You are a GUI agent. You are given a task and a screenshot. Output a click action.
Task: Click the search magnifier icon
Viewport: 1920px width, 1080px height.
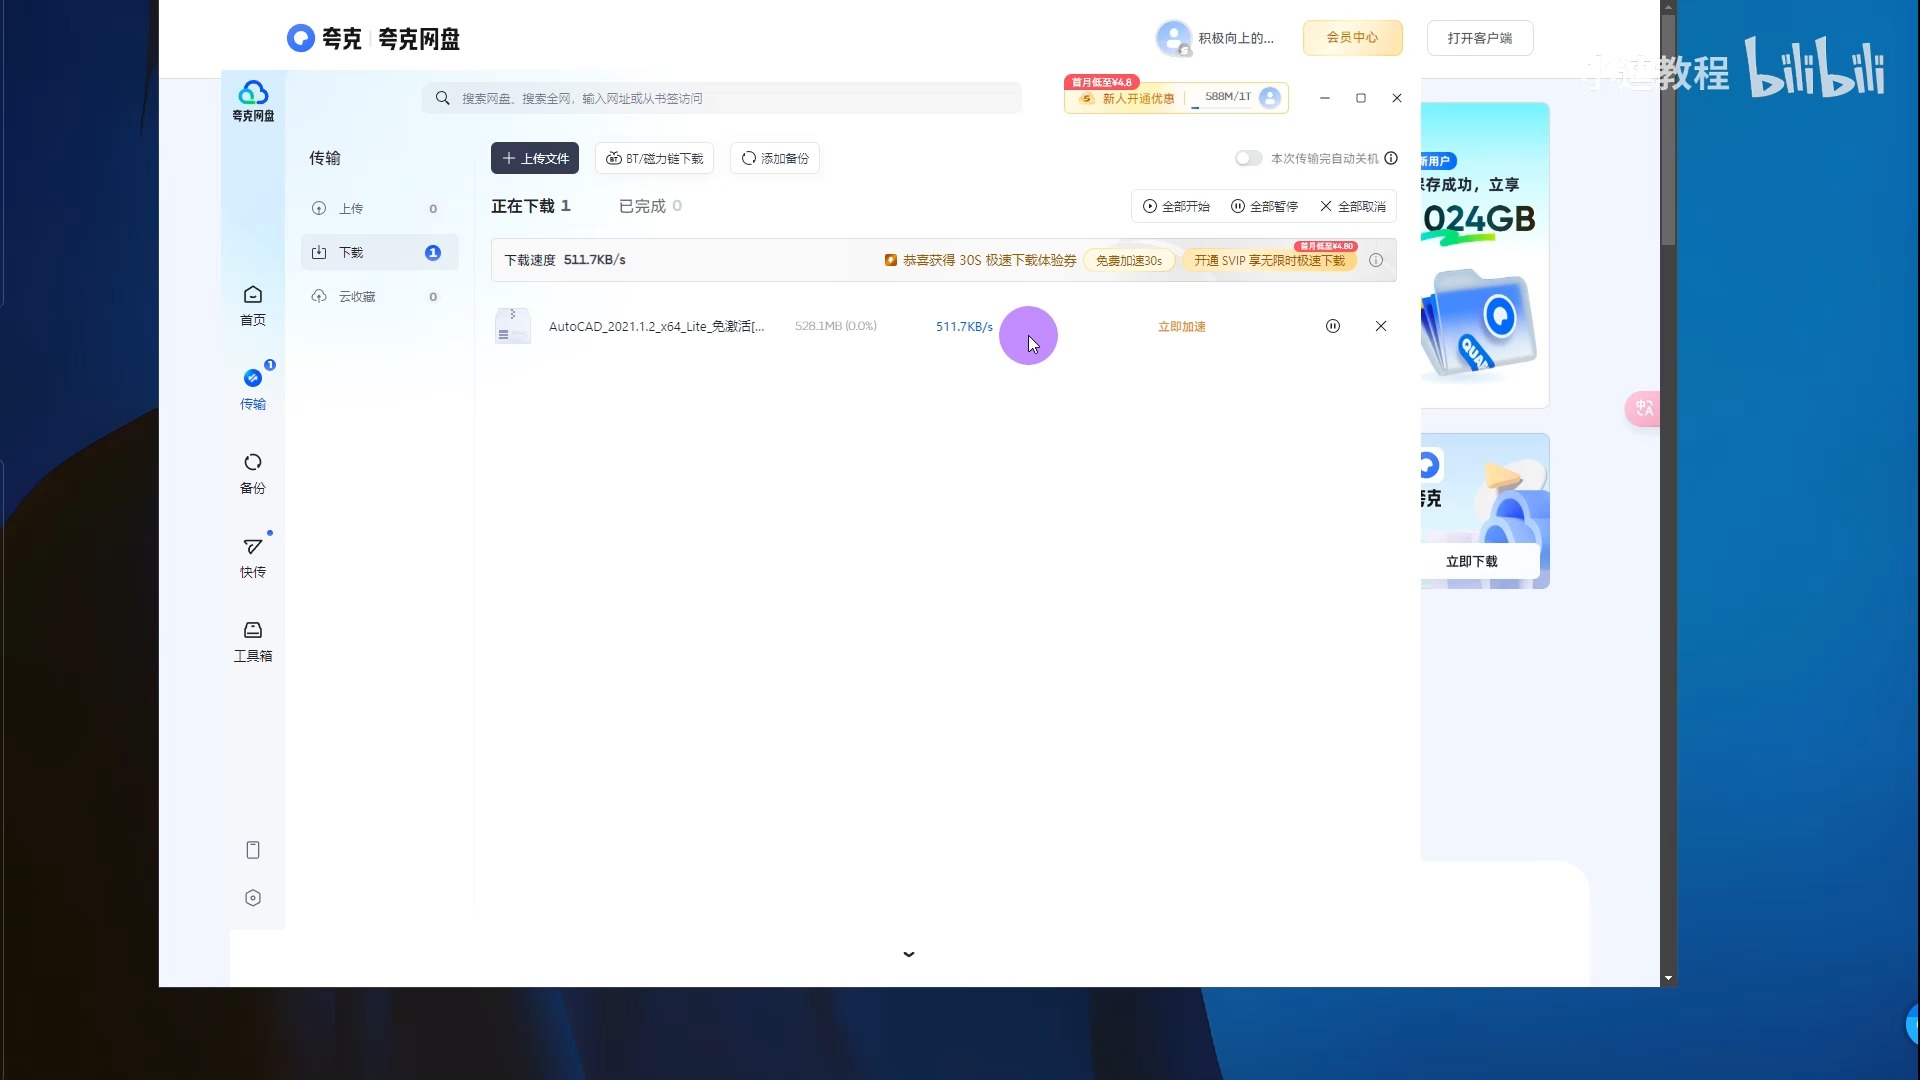click(x=442, y=98)
